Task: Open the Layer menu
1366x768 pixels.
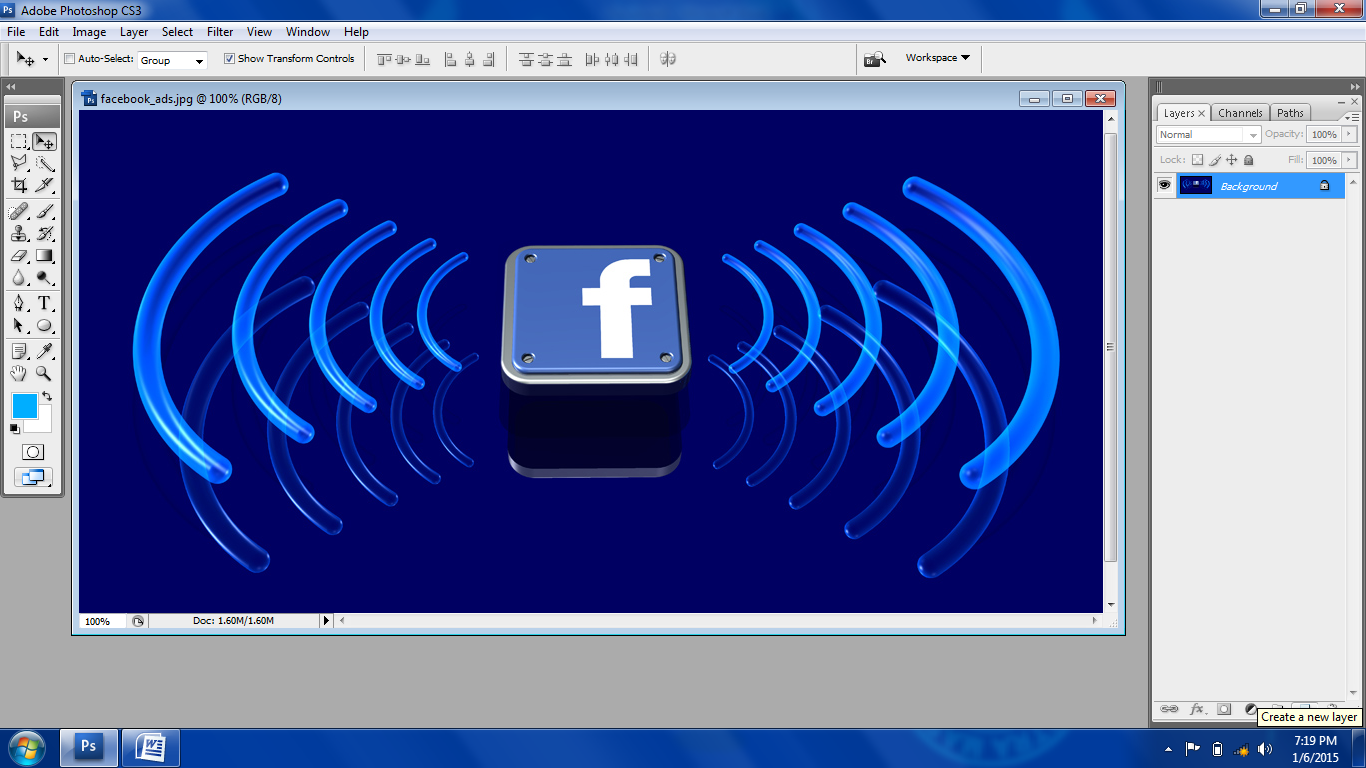Action: (x=134, y=32)
